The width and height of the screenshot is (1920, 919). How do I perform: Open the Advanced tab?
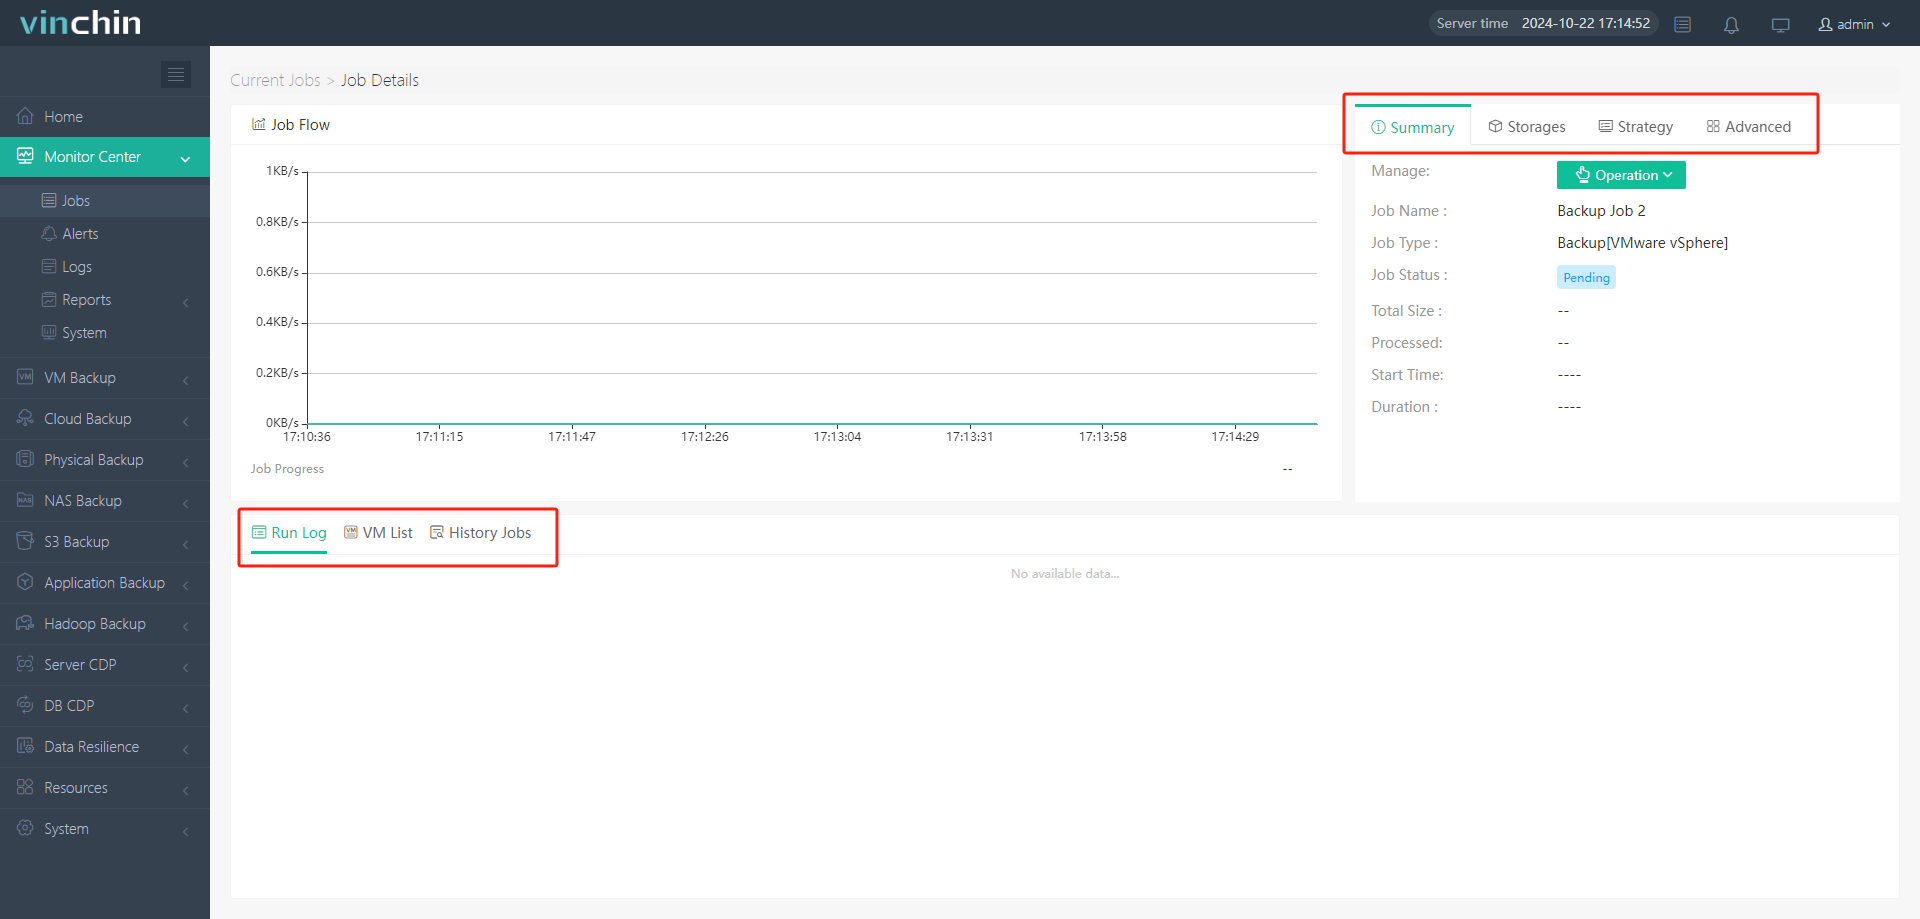(1749, 127)
